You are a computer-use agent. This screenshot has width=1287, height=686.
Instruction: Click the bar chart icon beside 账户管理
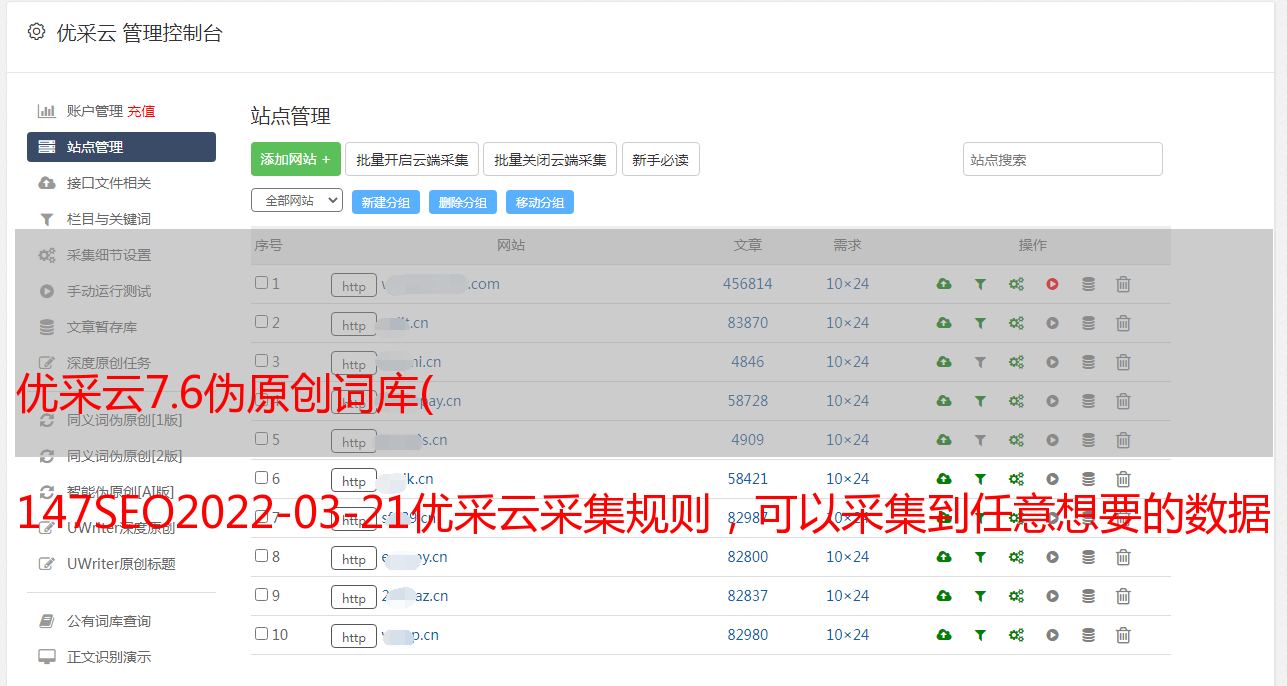point(46,111)
